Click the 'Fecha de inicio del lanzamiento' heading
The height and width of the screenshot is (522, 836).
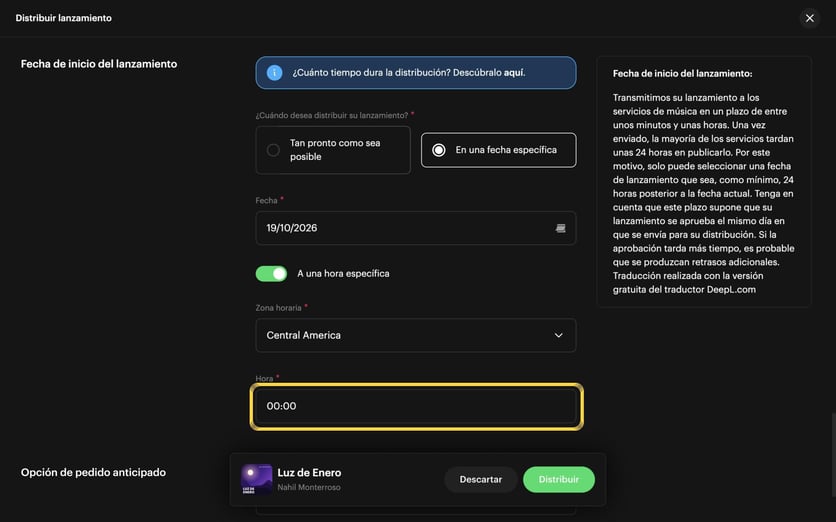click(99, 64)
